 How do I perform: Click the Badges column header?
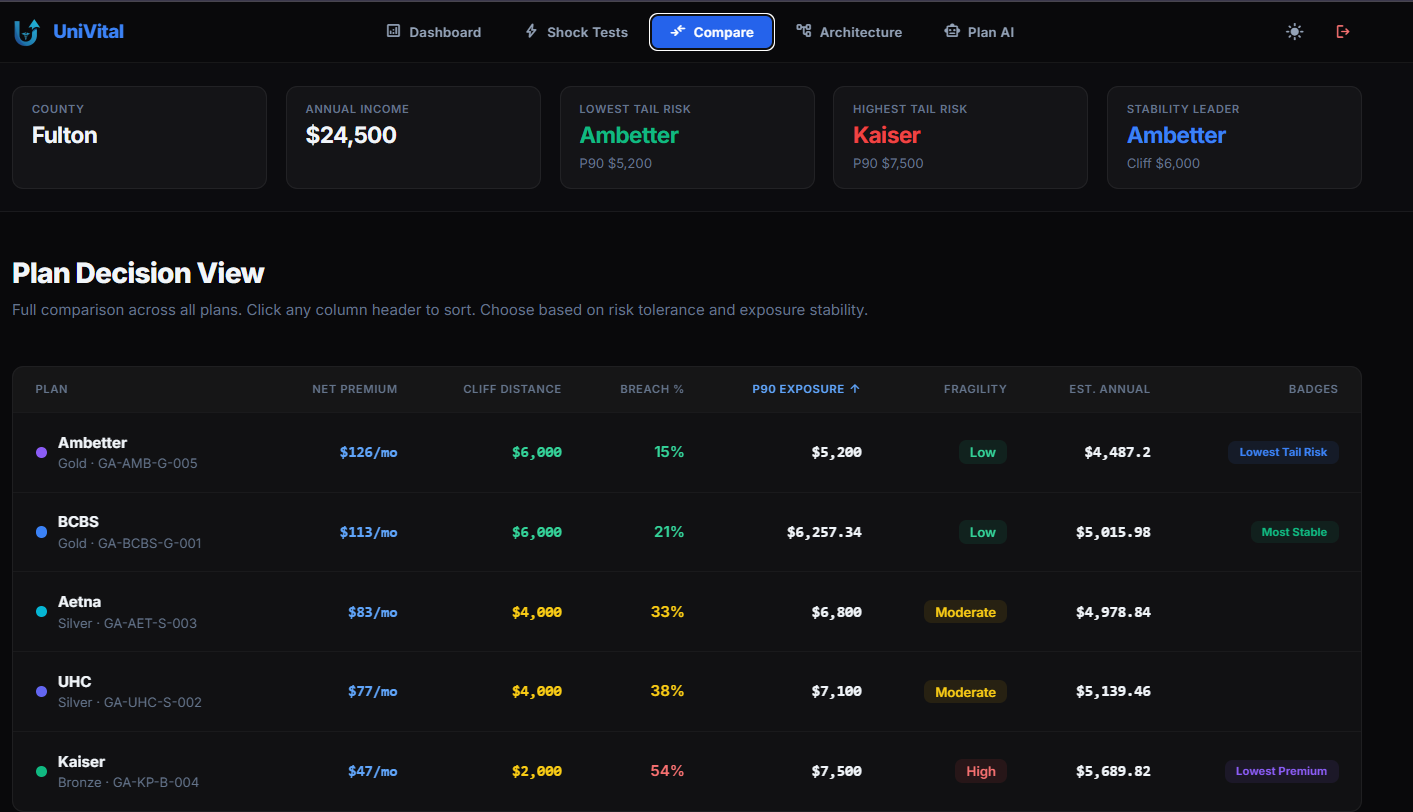click(1313, 389)
